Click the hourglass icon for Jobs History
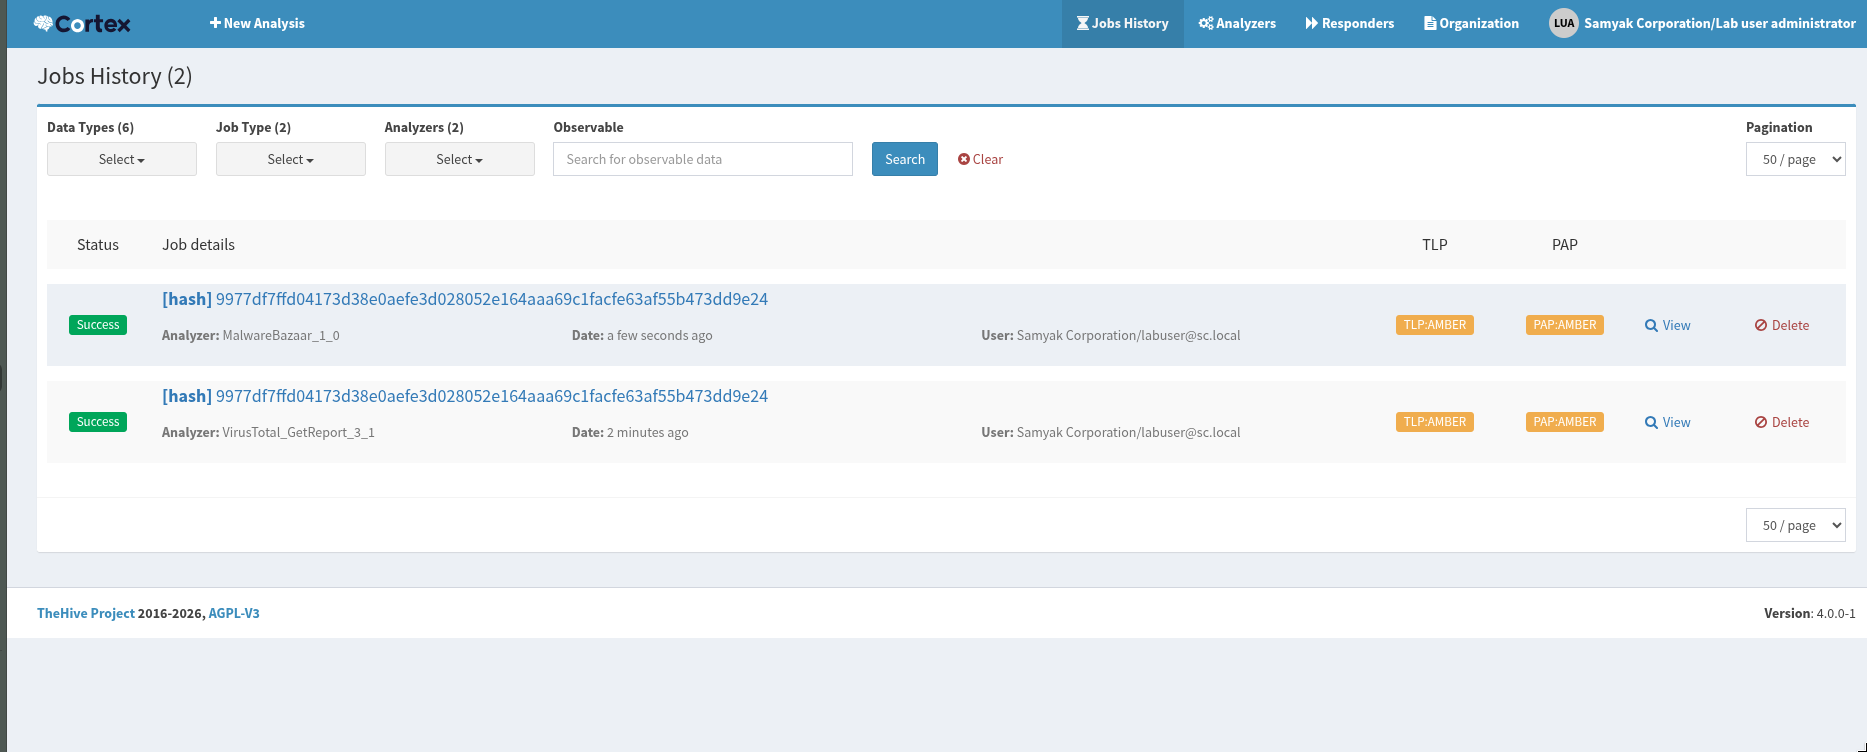Image resolution: width=1867 pixels, height=752 pixels. coord(1083,23)
